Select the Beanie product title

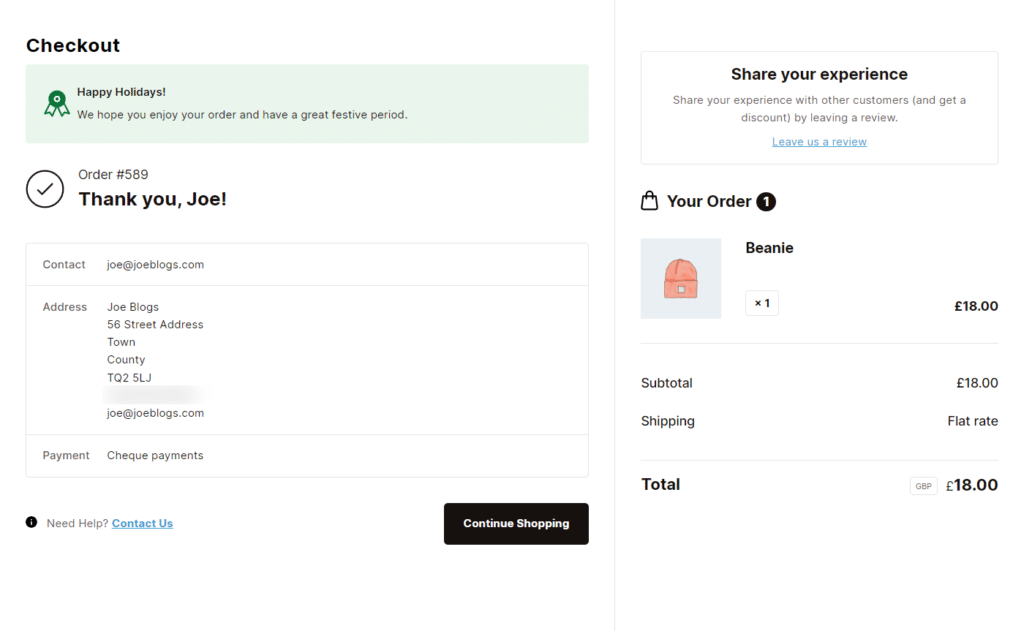768,247
